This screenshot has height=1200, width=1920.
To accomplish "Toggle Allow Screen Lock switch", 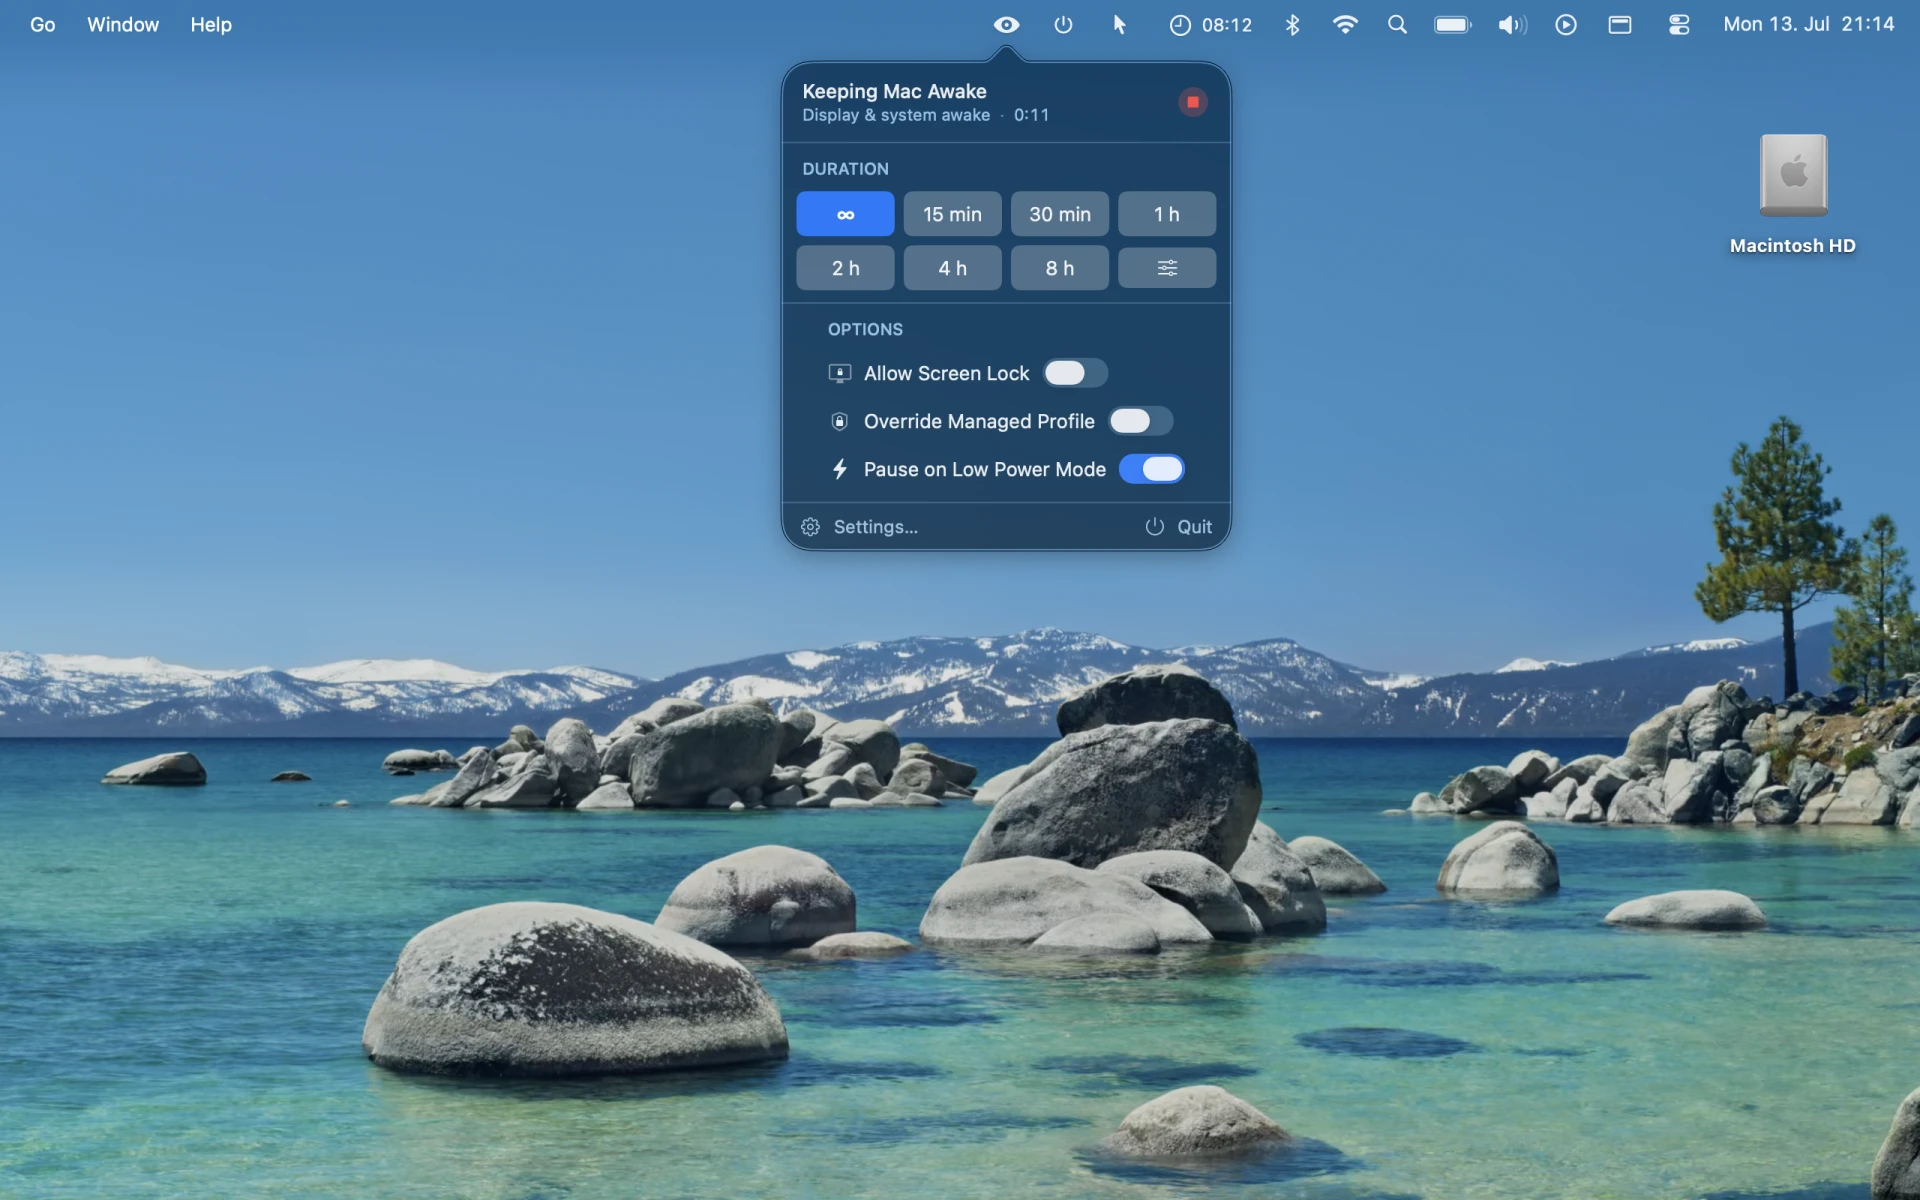I will [x=1075, y=373].
